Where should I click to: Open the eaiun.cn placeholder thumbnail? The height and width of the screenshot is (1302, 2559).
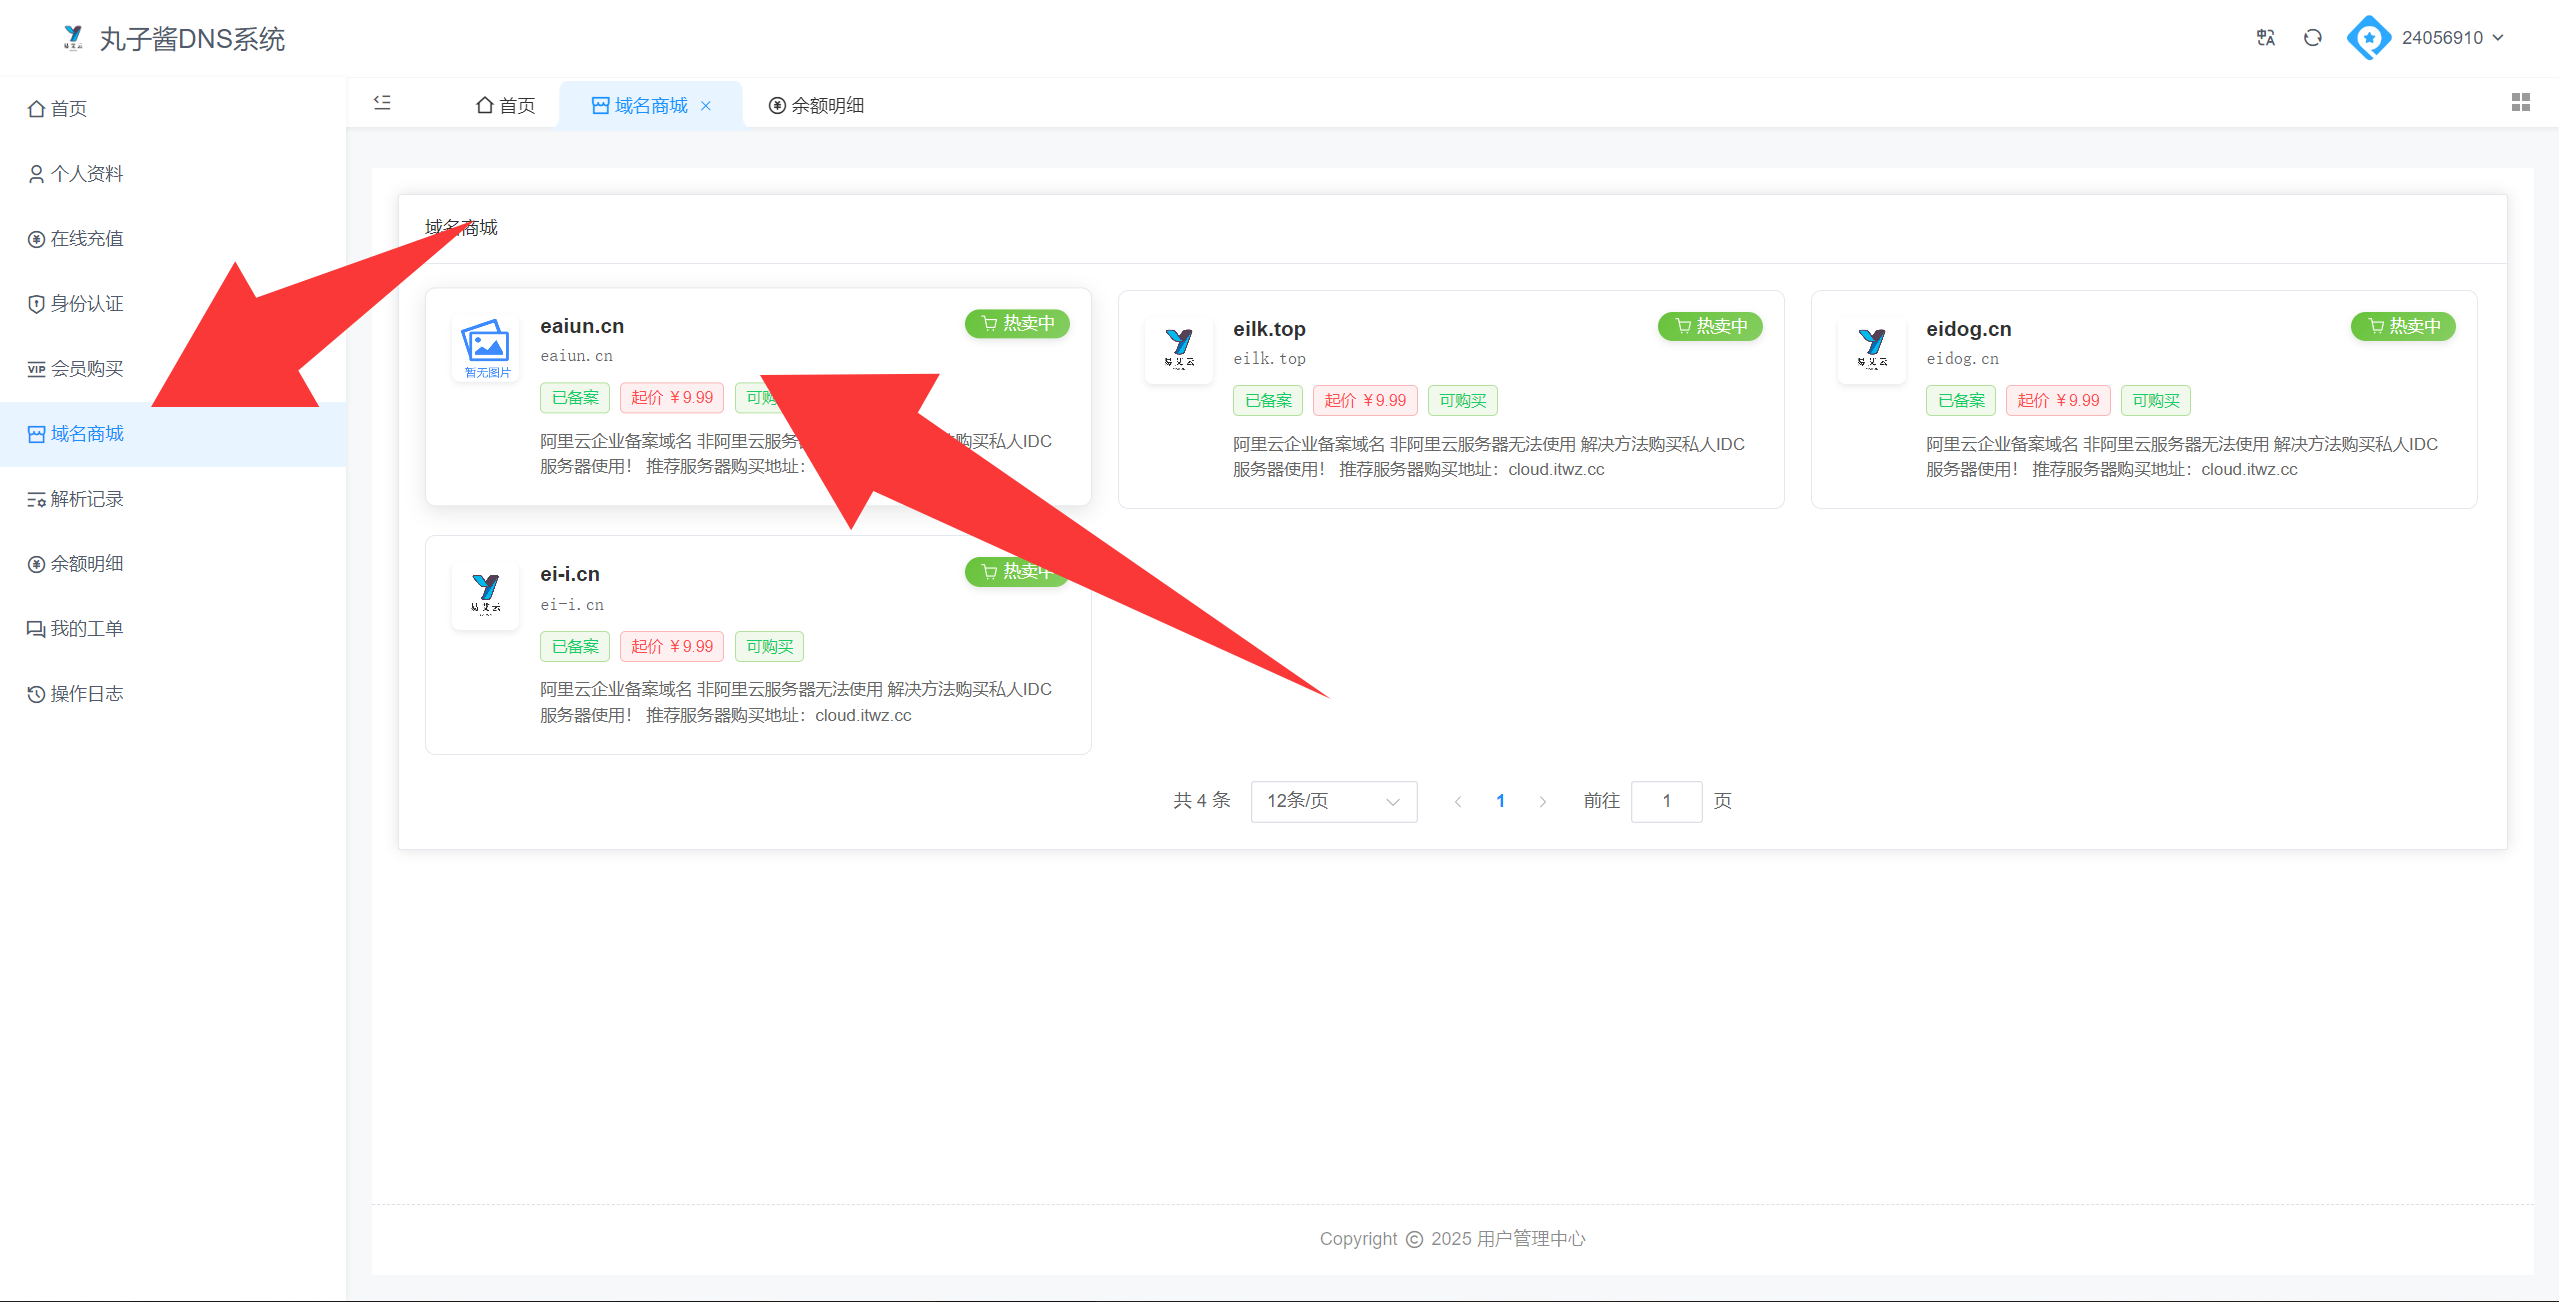pyautogui.click(x=486, y=347)
